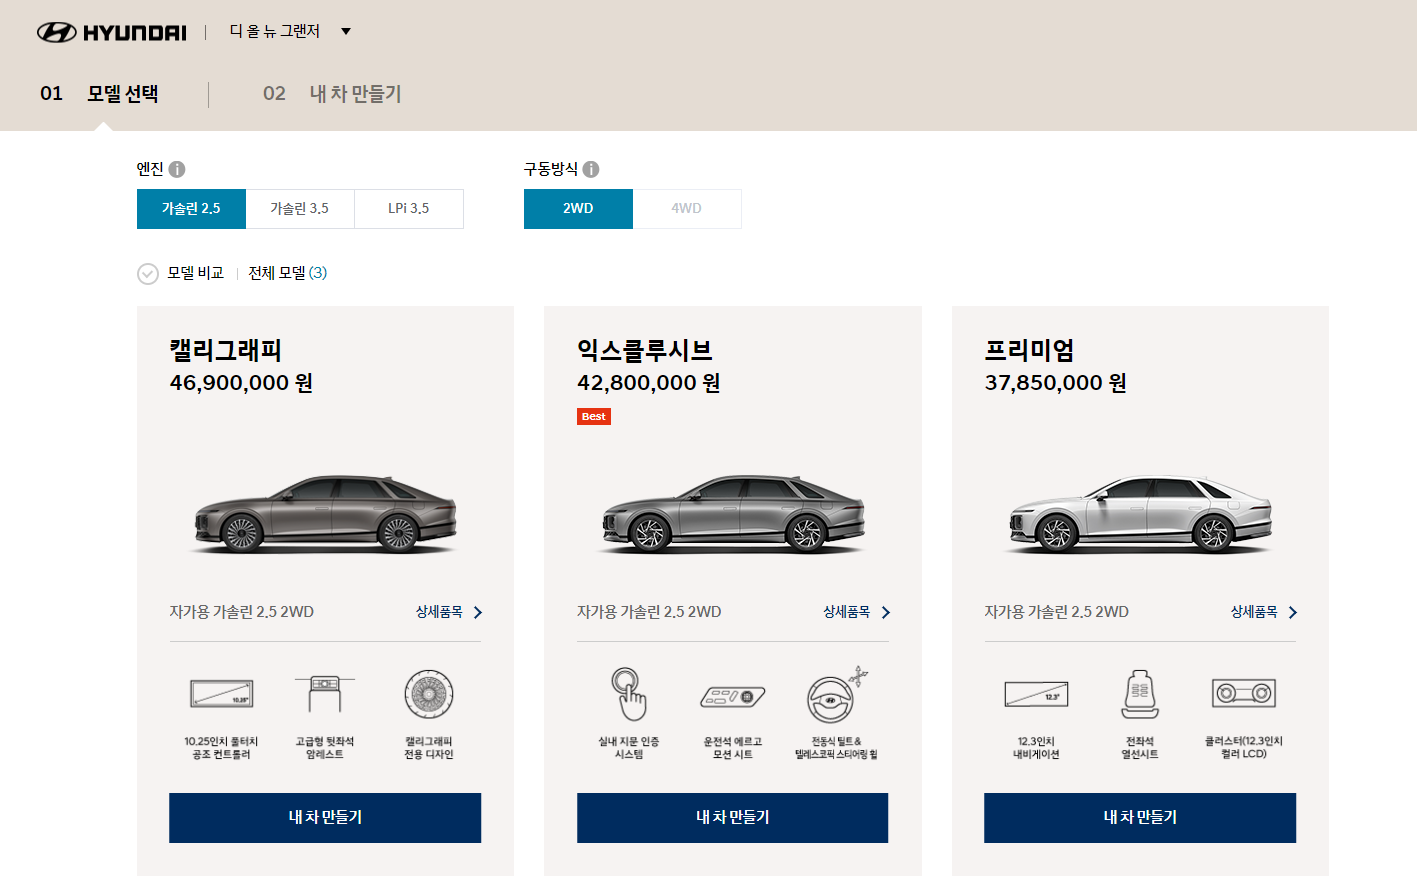Click the 실내 지문 인증 시스템 icon

click(x=629, y=694)
